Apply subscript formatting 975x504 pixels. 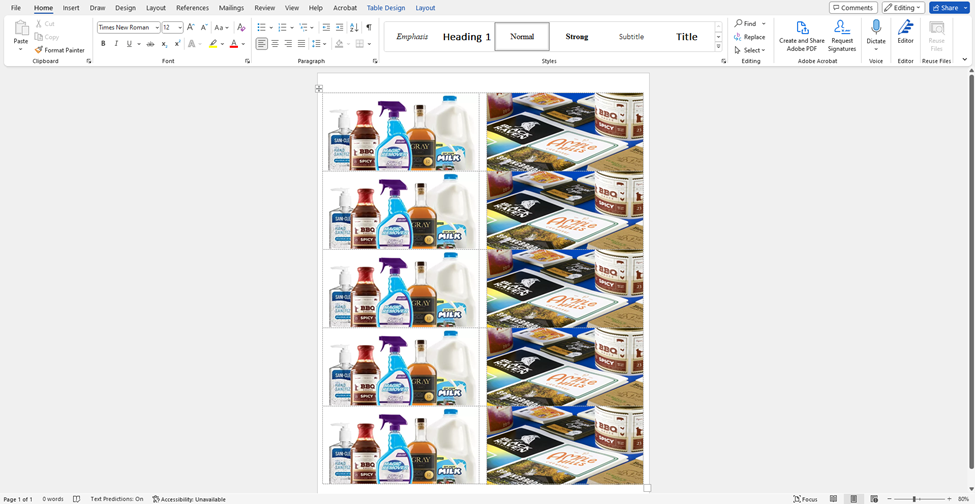tap(164, 44)
